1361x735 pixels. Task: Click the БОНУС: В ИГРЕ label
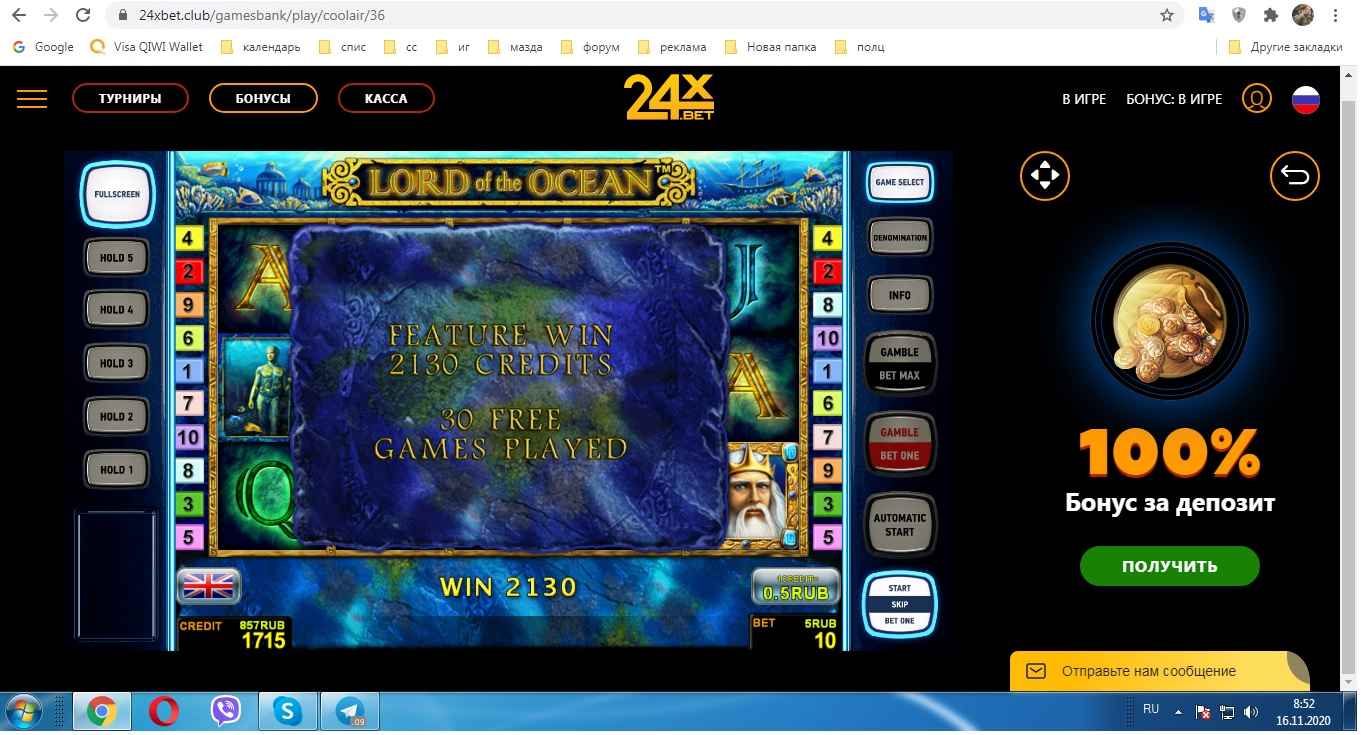click(1174, 99)
